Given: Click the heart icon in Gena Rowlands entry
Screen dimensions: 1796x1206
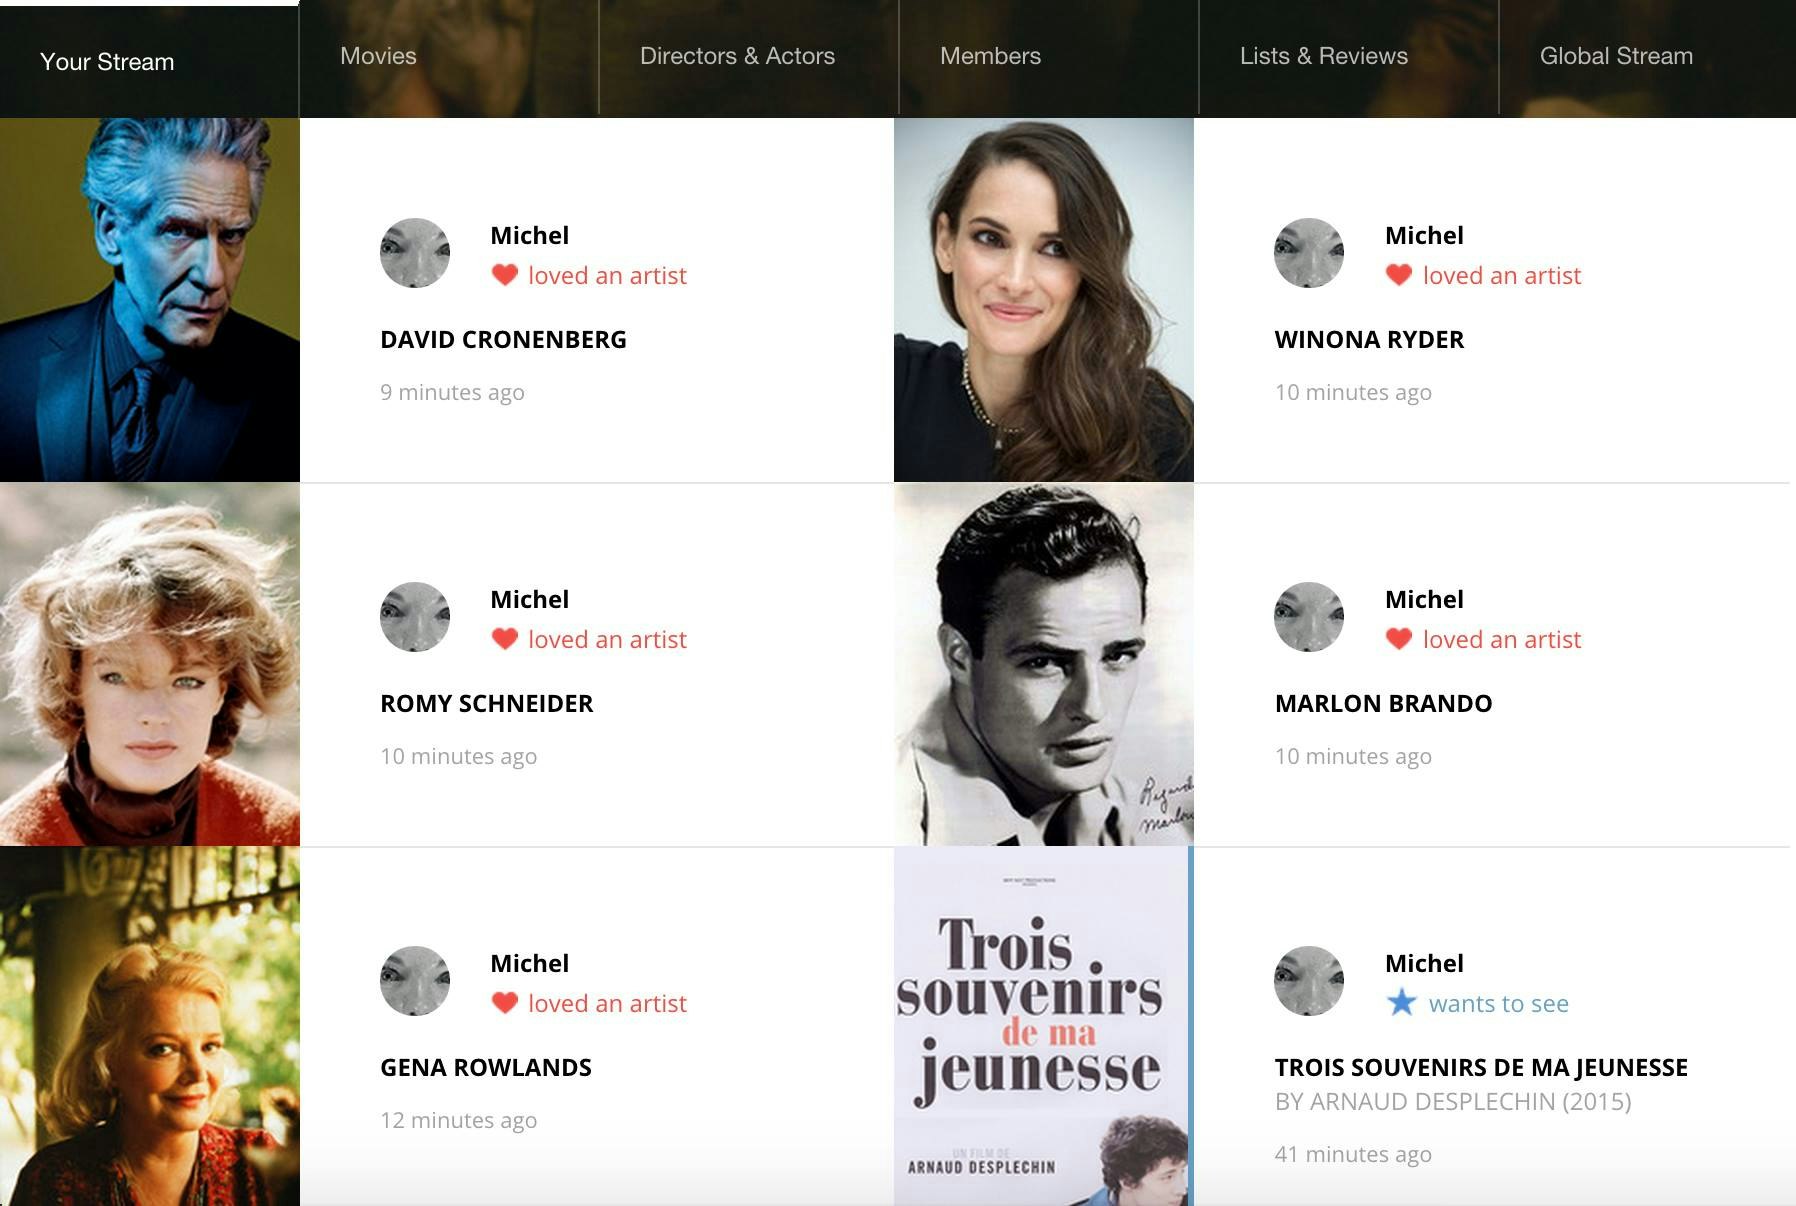Looking at the screenshot, I should click(x=505, y=1003).
